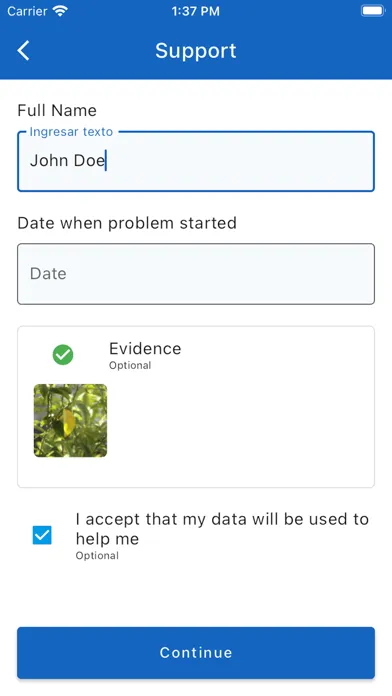Tap the 'Date when problem started' label
Image resolution: width=392 pixels, height=696 pixels.
pyautogui.click(x=127, y=223)
